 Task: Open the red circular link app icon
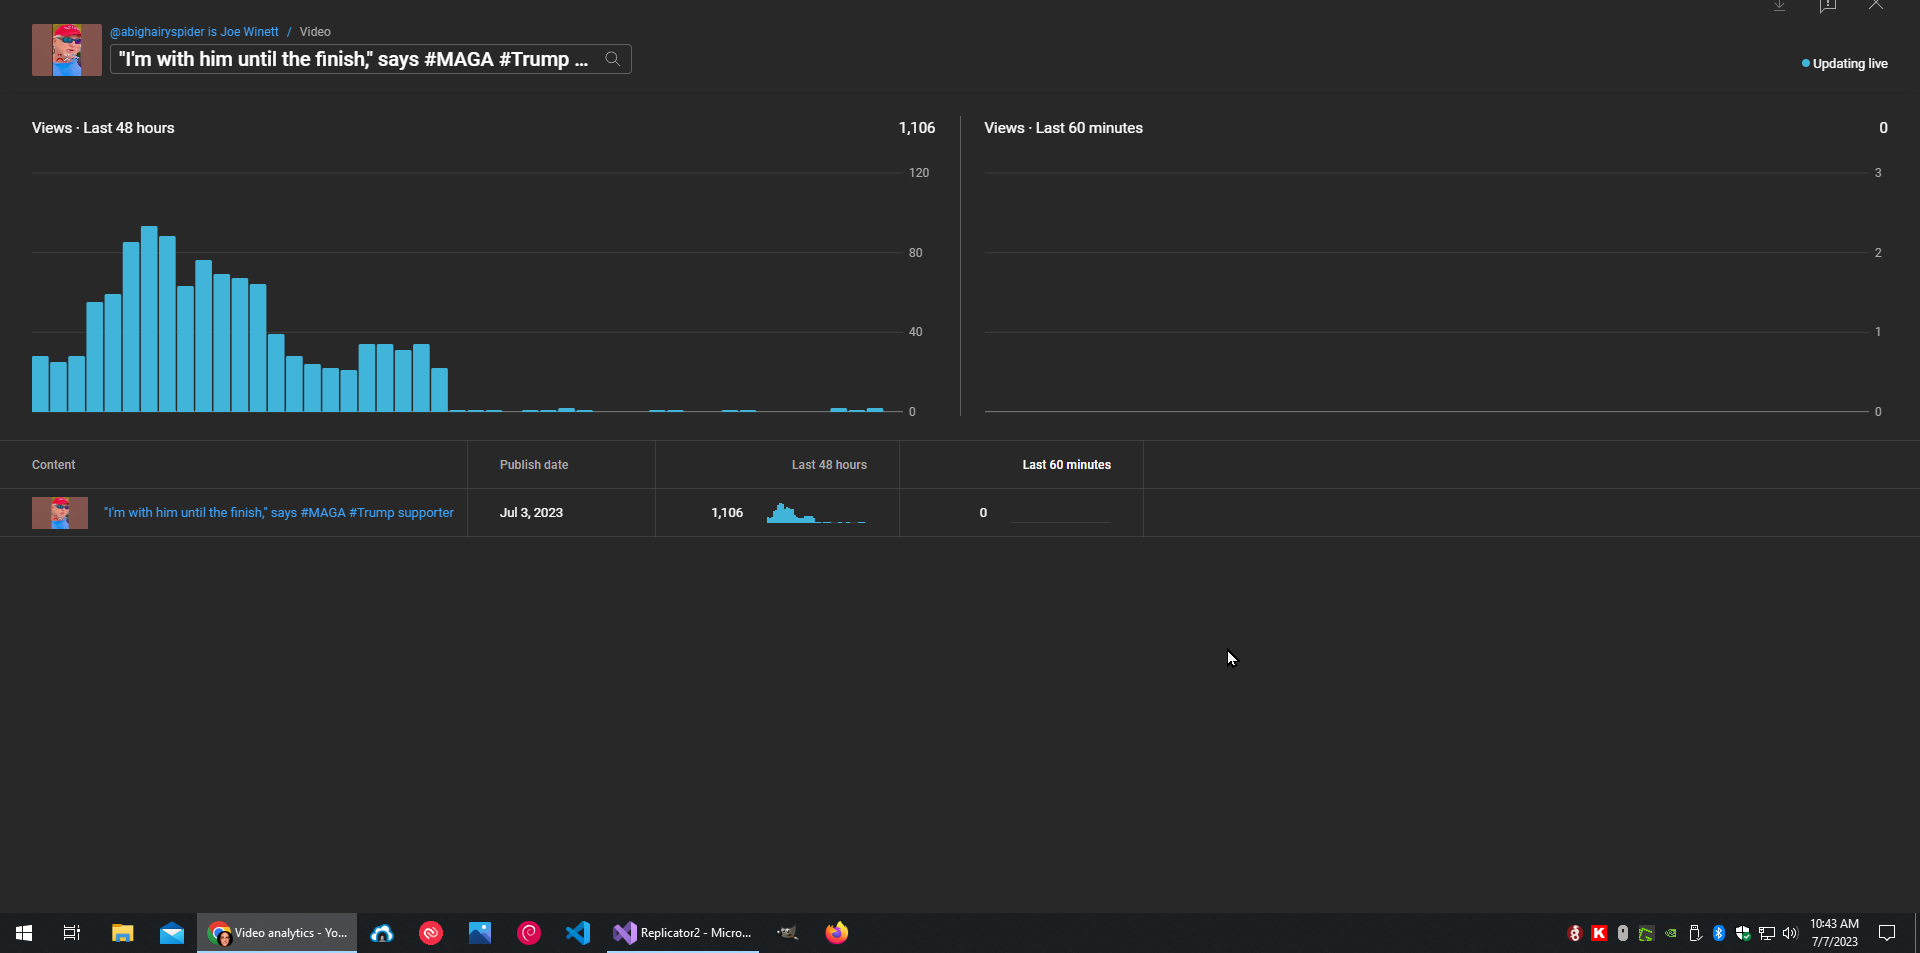pos(431,933)
